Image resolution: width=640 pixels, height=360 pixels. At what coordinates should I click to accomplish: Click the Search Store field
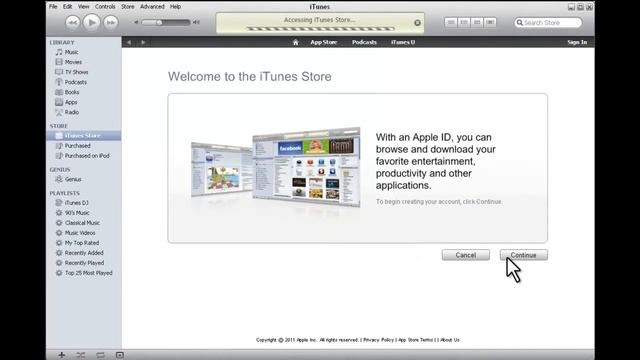pyautogui.click(x=548, y=22)
